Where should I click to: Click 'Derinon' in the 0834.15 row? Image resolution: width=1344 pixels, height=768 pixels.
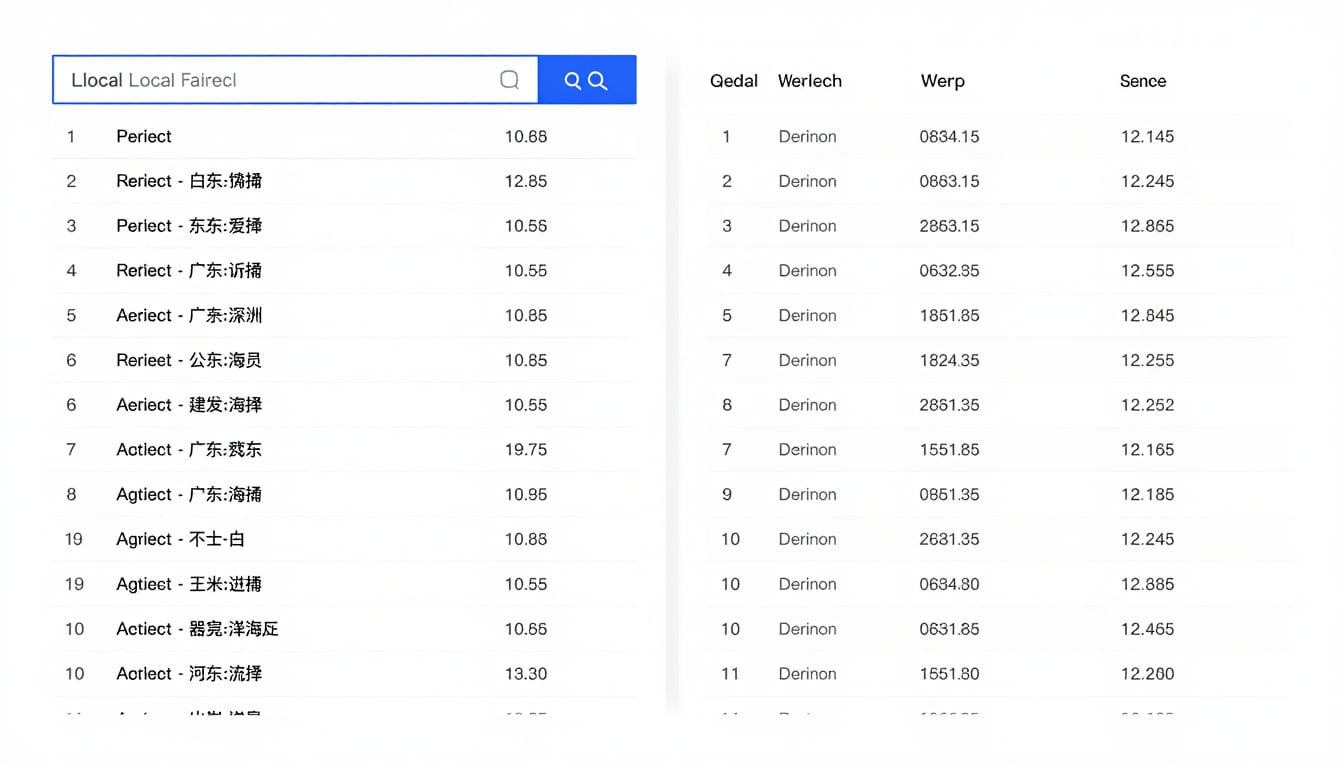(x=807, y=136)
